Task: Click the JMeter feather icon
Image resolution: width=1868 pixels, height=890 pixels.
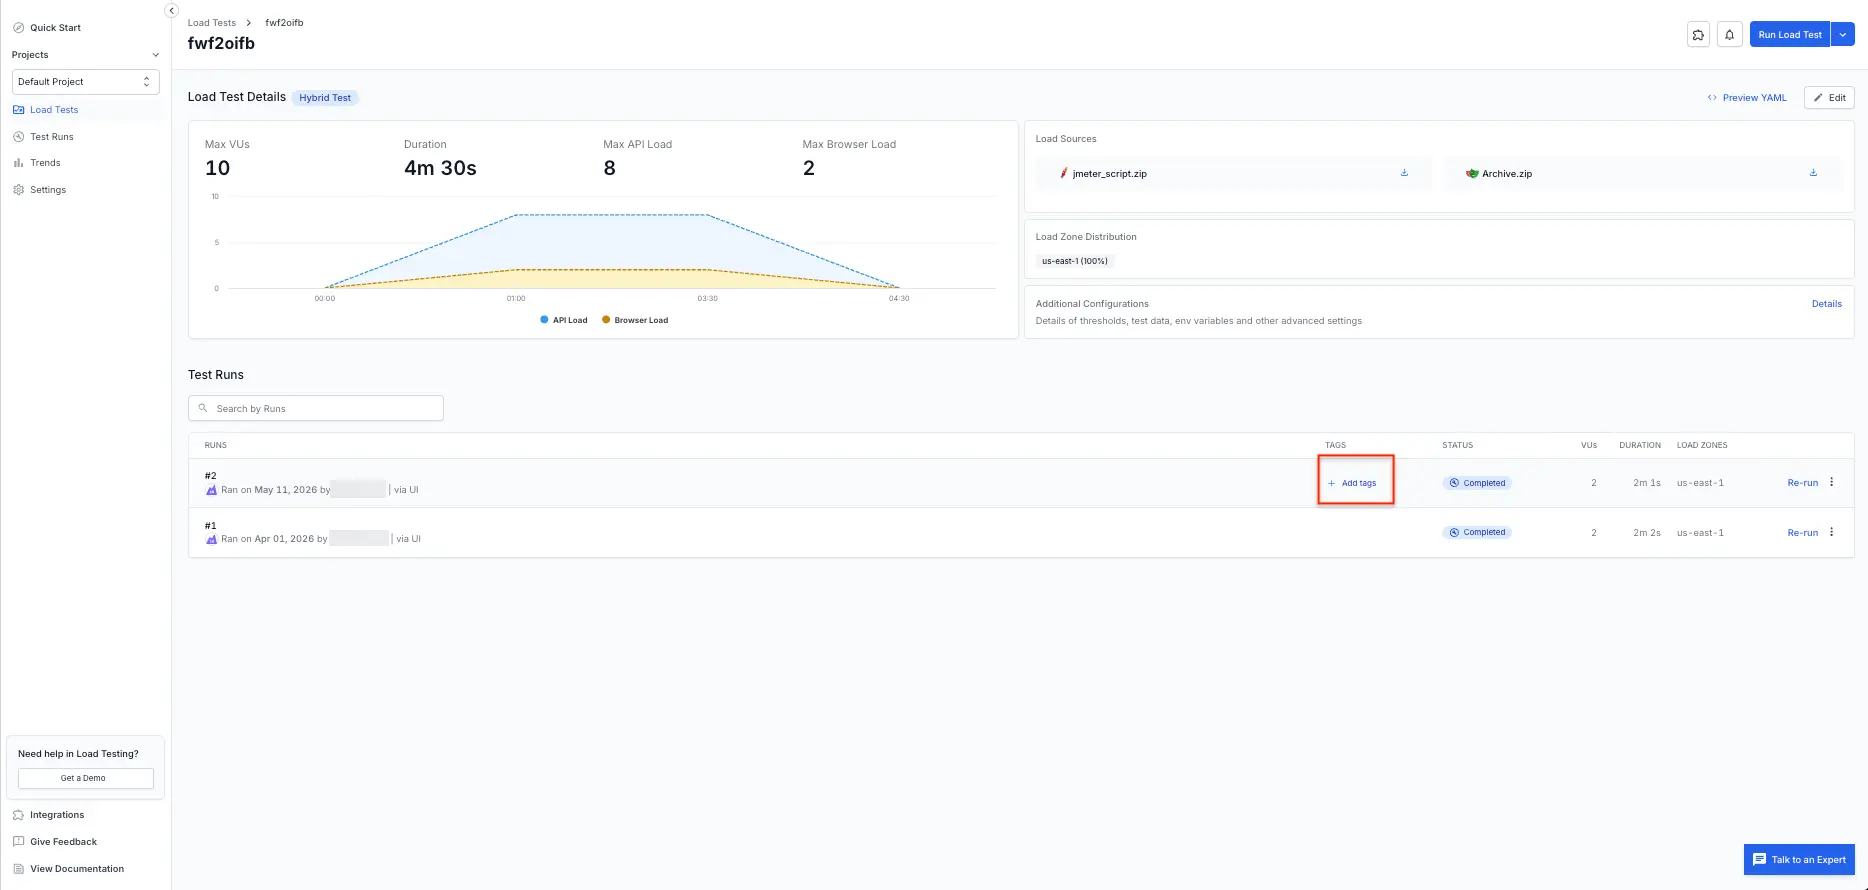Action: click(x=1063, y=173)
